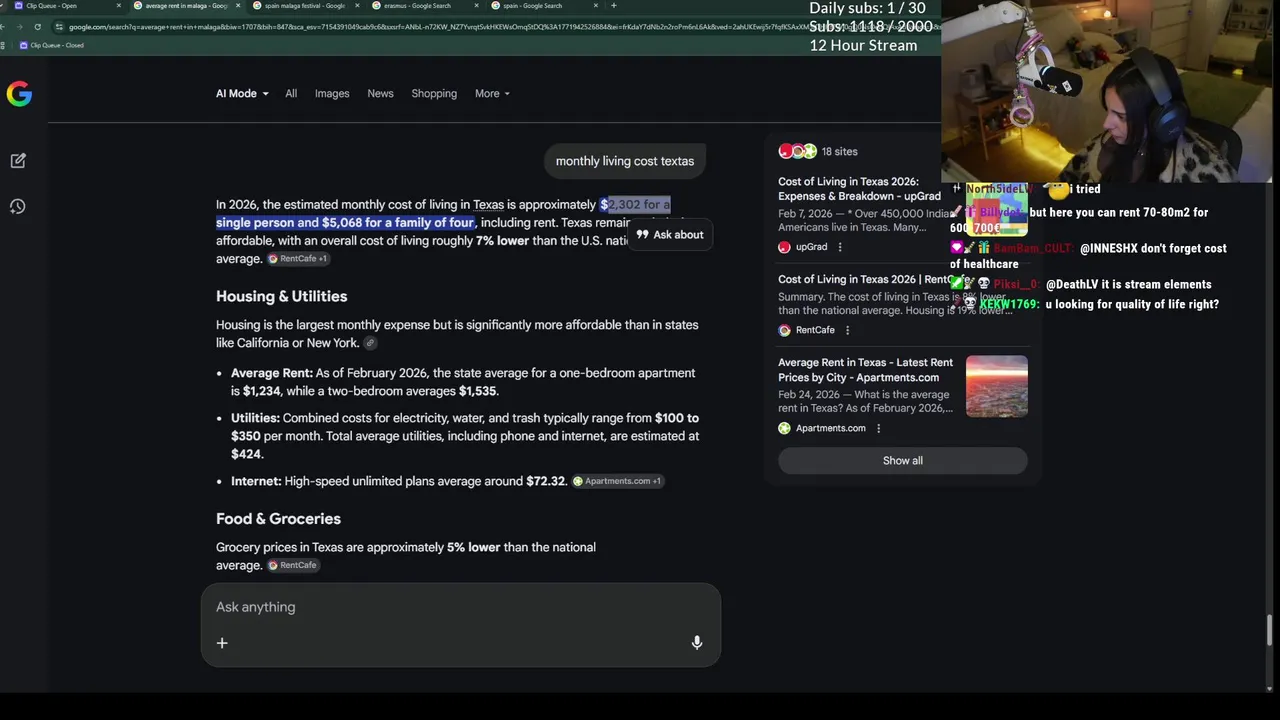Open the RentCafe +1 source chip
The width and height of the screenshot is (1280, 720).
tap(298, 259)
